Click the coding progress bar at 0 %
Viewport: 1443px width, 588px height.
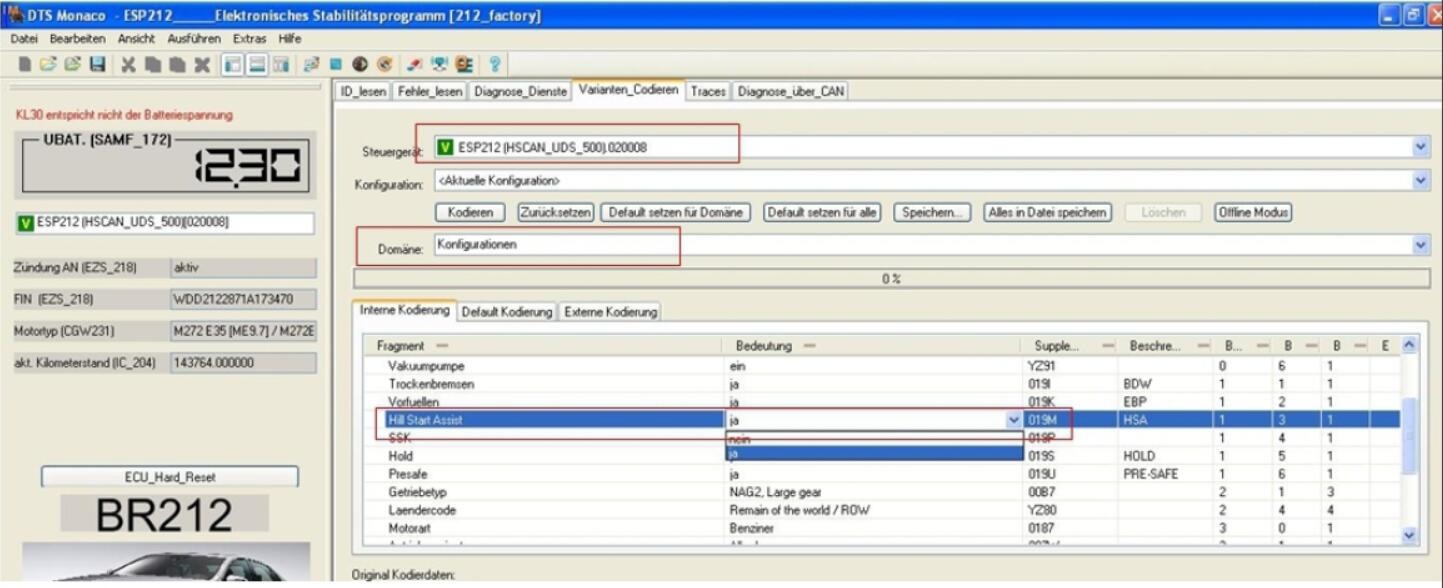click(x=891, y=278)
